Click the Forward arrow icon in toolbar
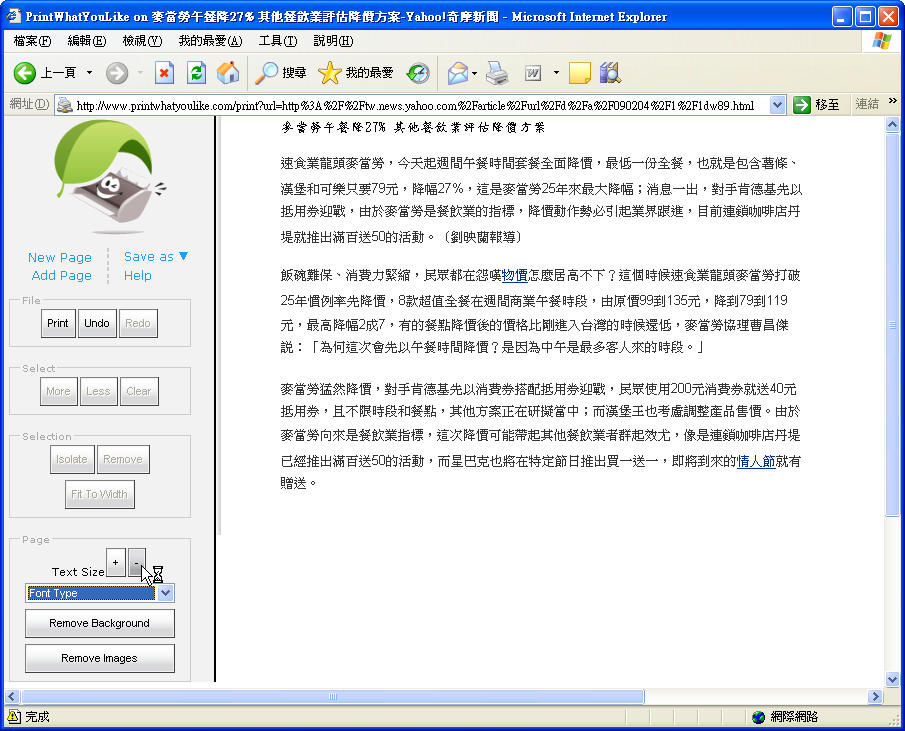 [117, 73]
